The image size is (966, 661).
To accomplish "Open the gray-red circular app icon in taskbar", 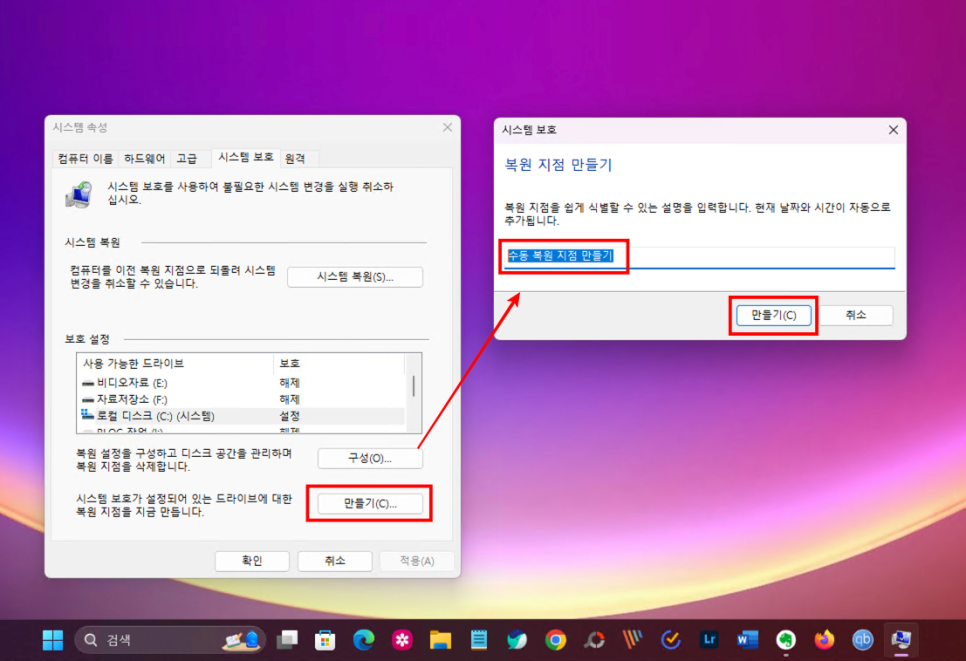I will pyautogui.click(x=595, y=640).
